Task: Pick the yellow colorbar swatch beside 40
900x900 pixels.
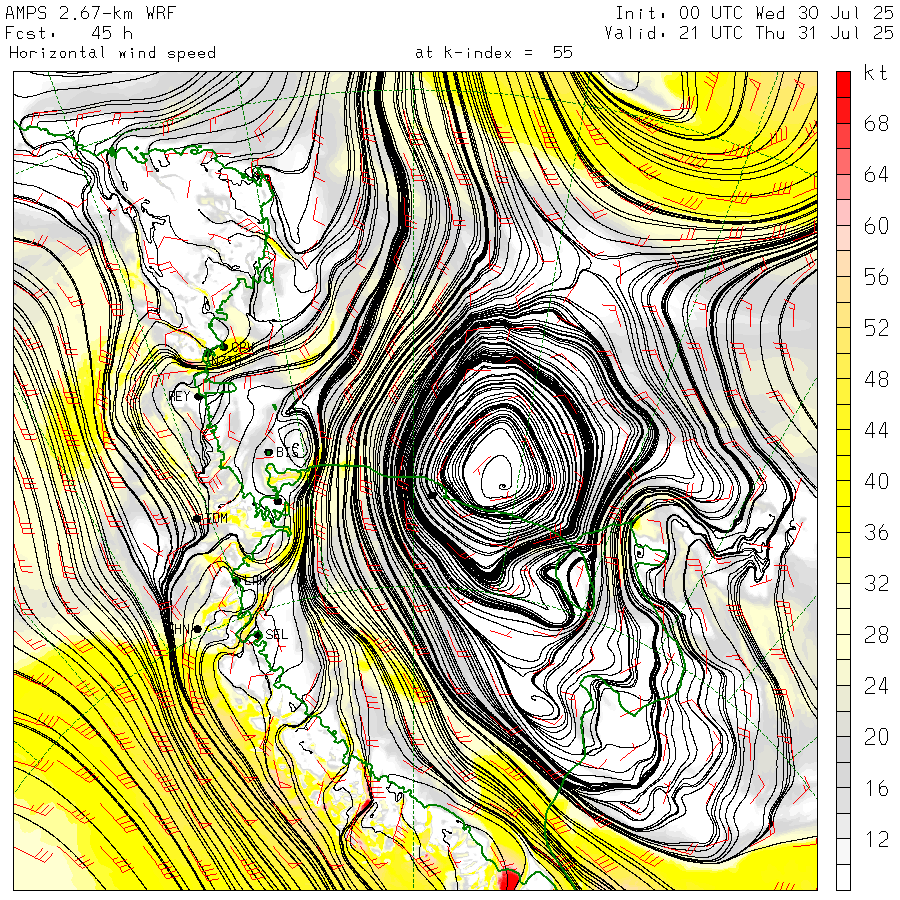Action: [x=843, y=494]
